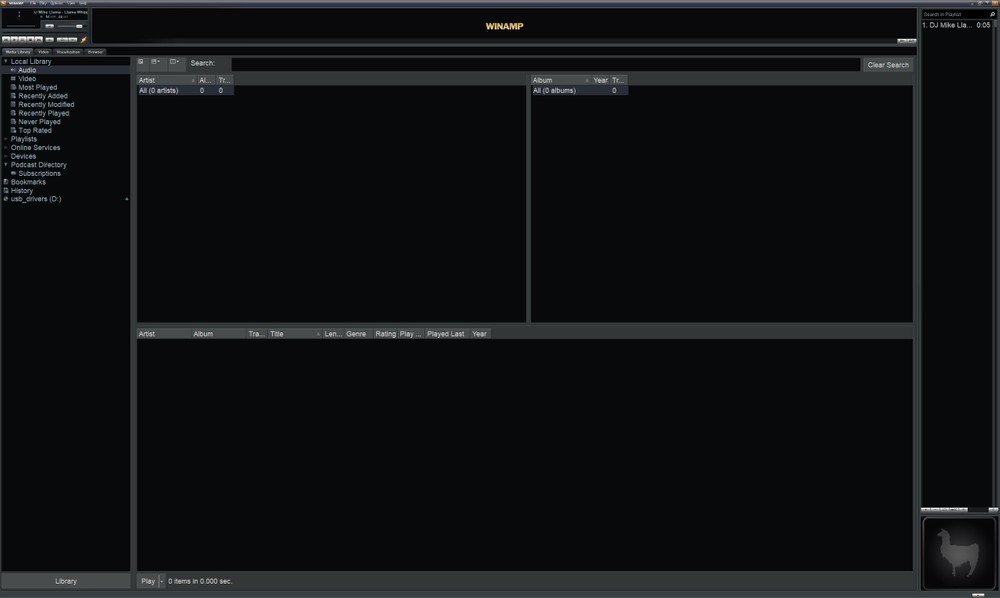Switch to the Video tab

tap(43, 52)
